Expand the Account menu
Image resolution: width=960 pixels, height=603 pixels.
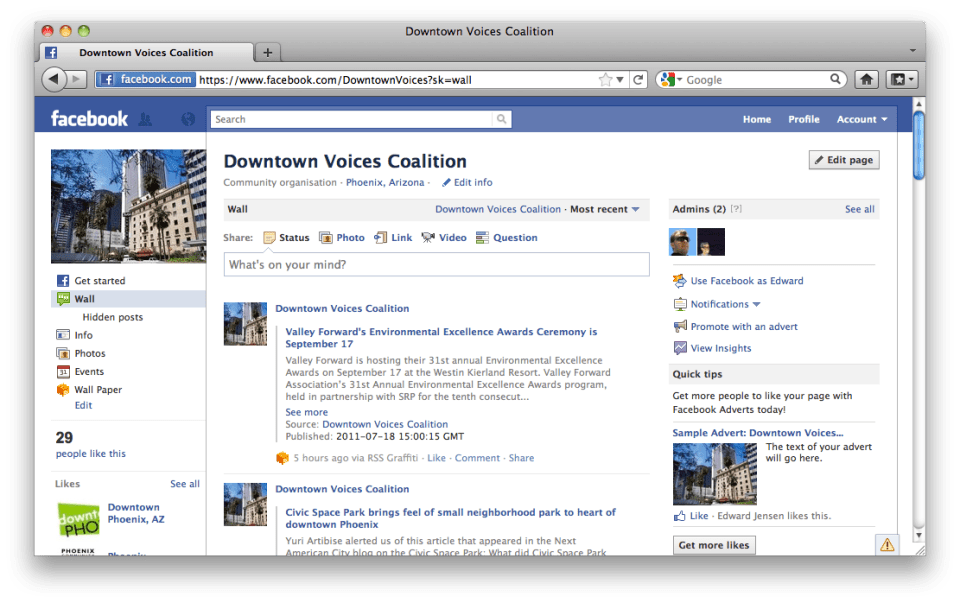pos(860,118)
